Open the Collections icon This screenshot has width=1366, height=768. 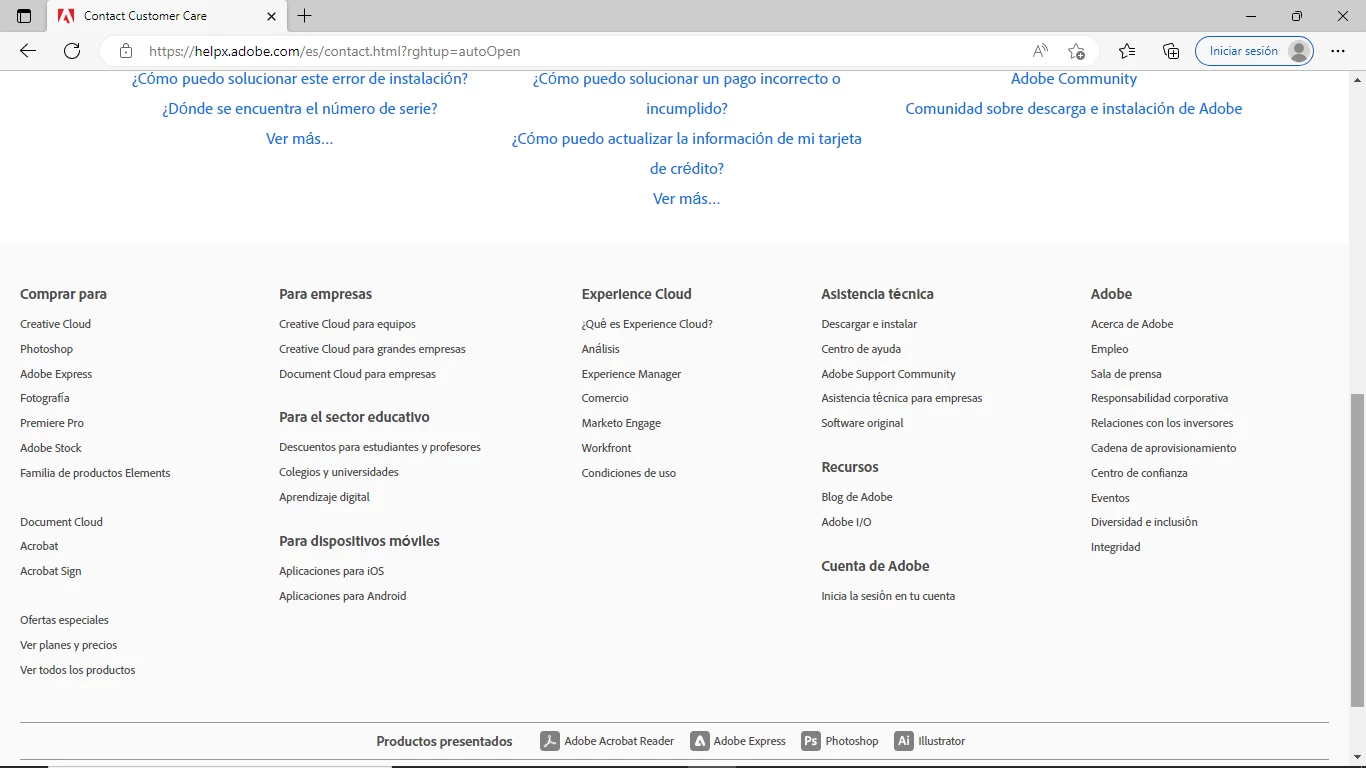point(1171,51)
